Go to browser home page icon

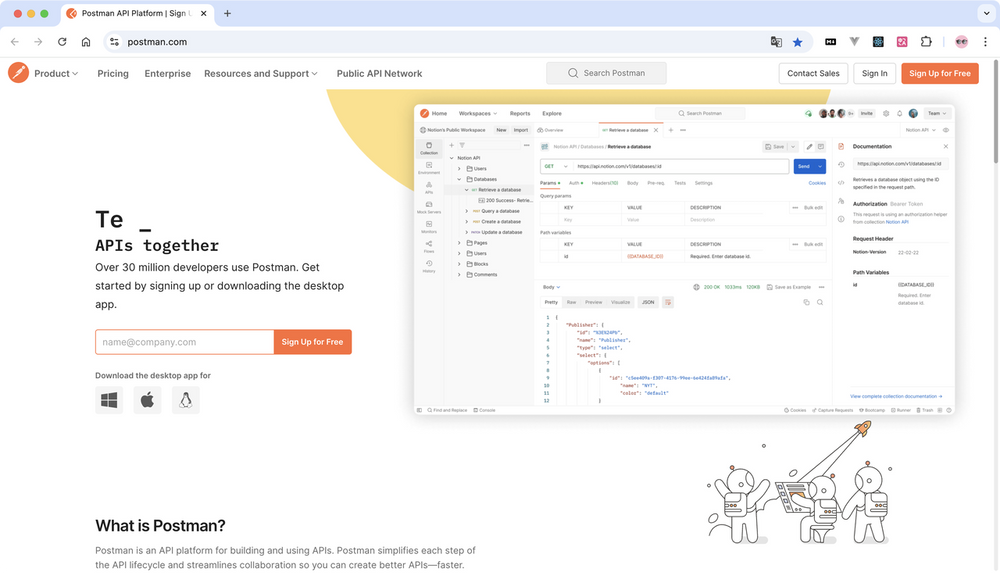click(x=86, y=42)
